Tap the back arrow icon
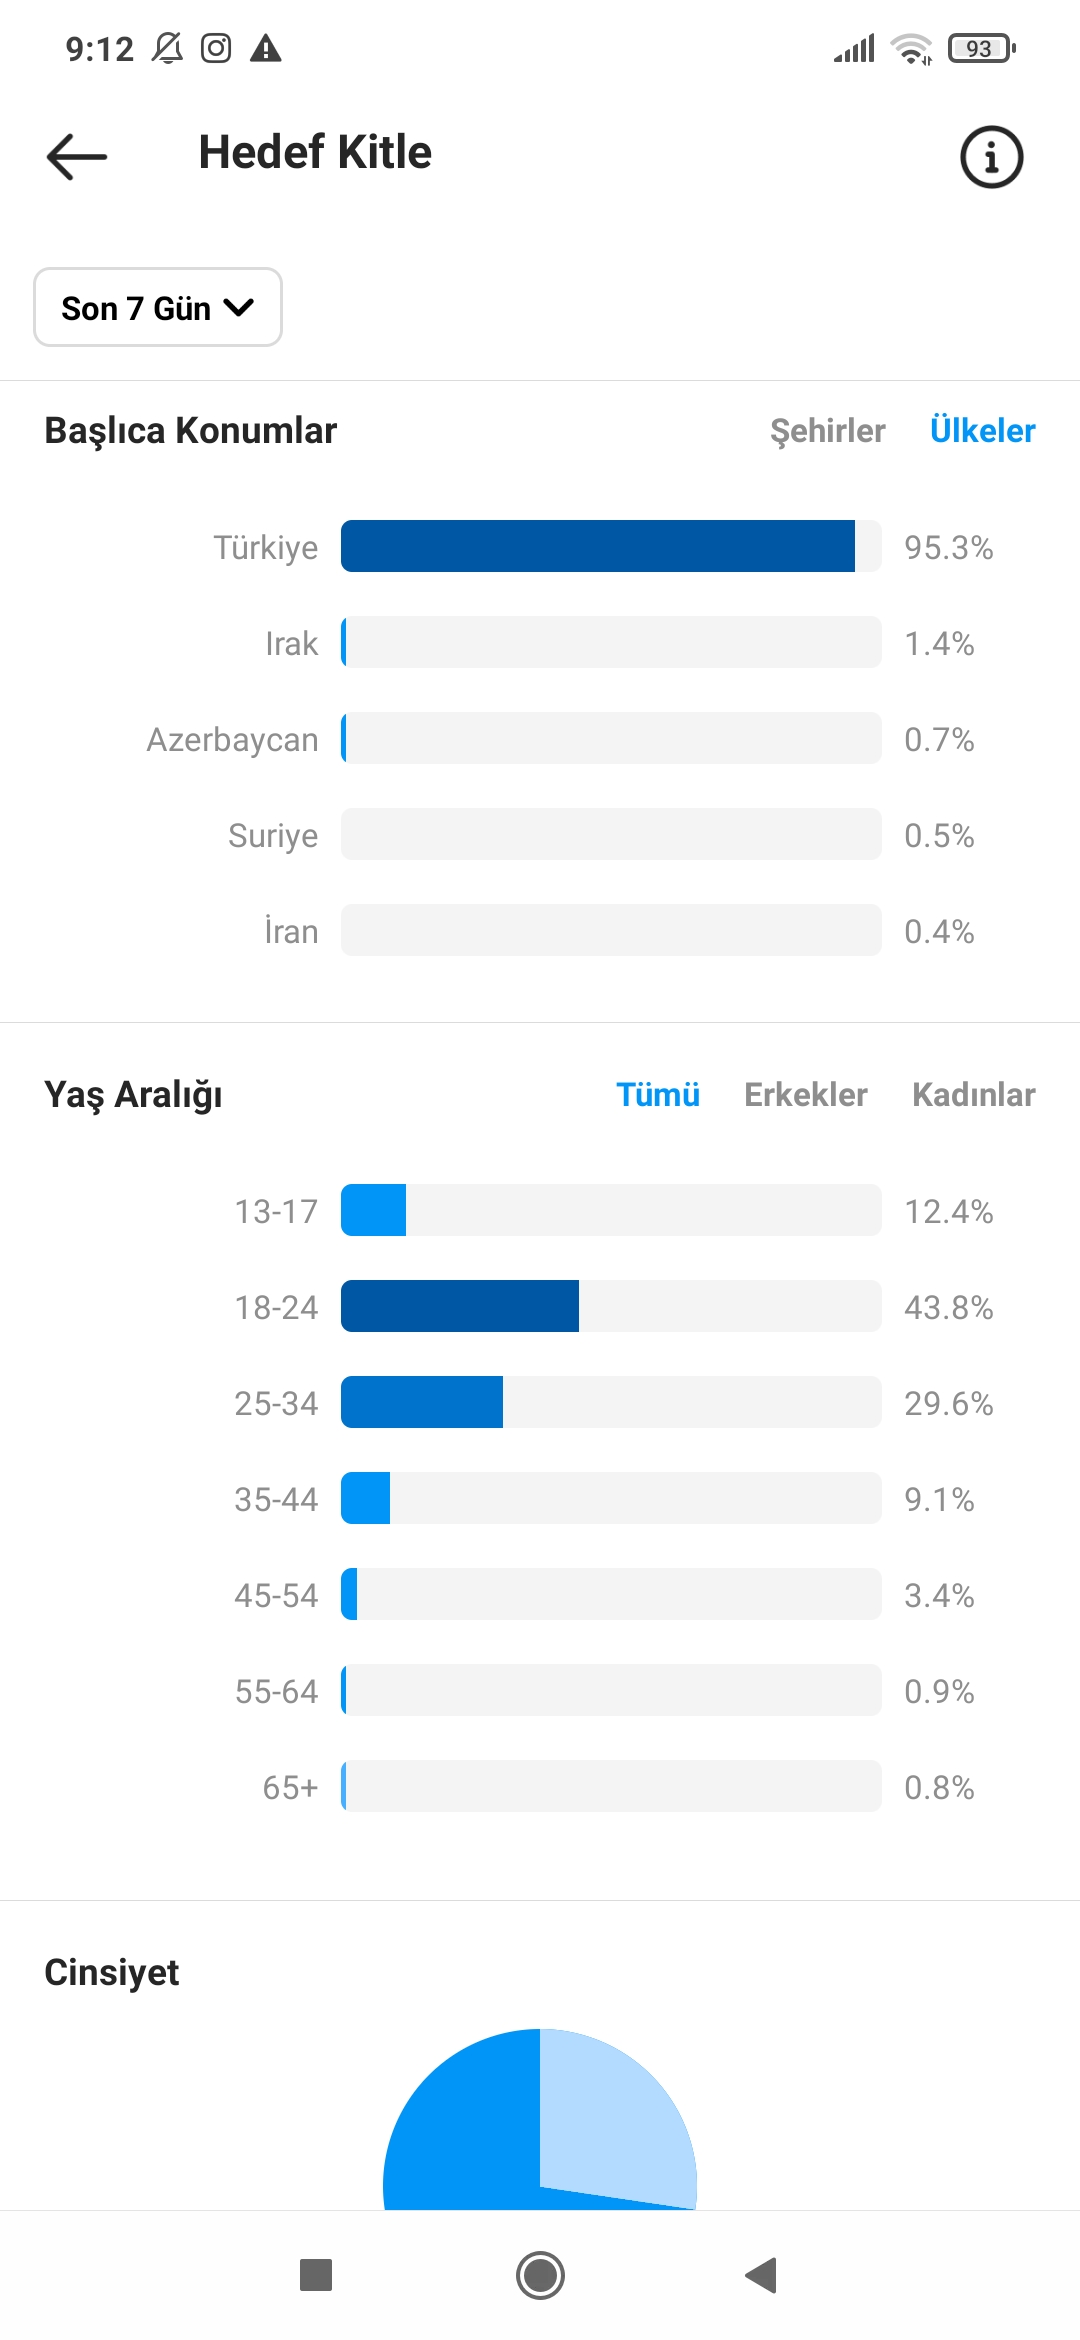Screen dimensions: 1080x2340 pos(77,156)
